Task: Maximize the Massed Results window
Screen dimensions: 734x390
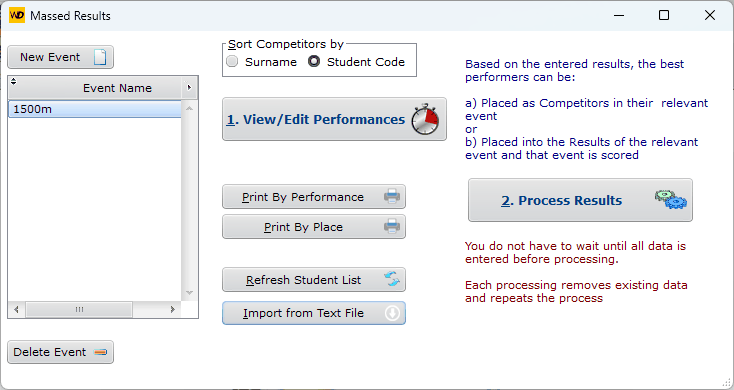Action: 664,15
